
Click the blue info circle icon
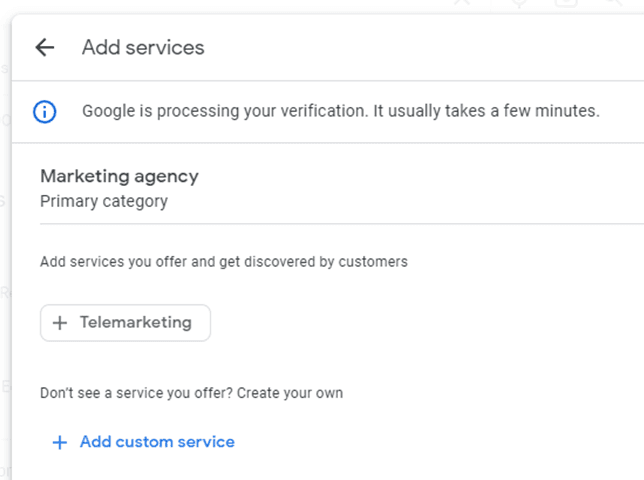pos(44,112)
